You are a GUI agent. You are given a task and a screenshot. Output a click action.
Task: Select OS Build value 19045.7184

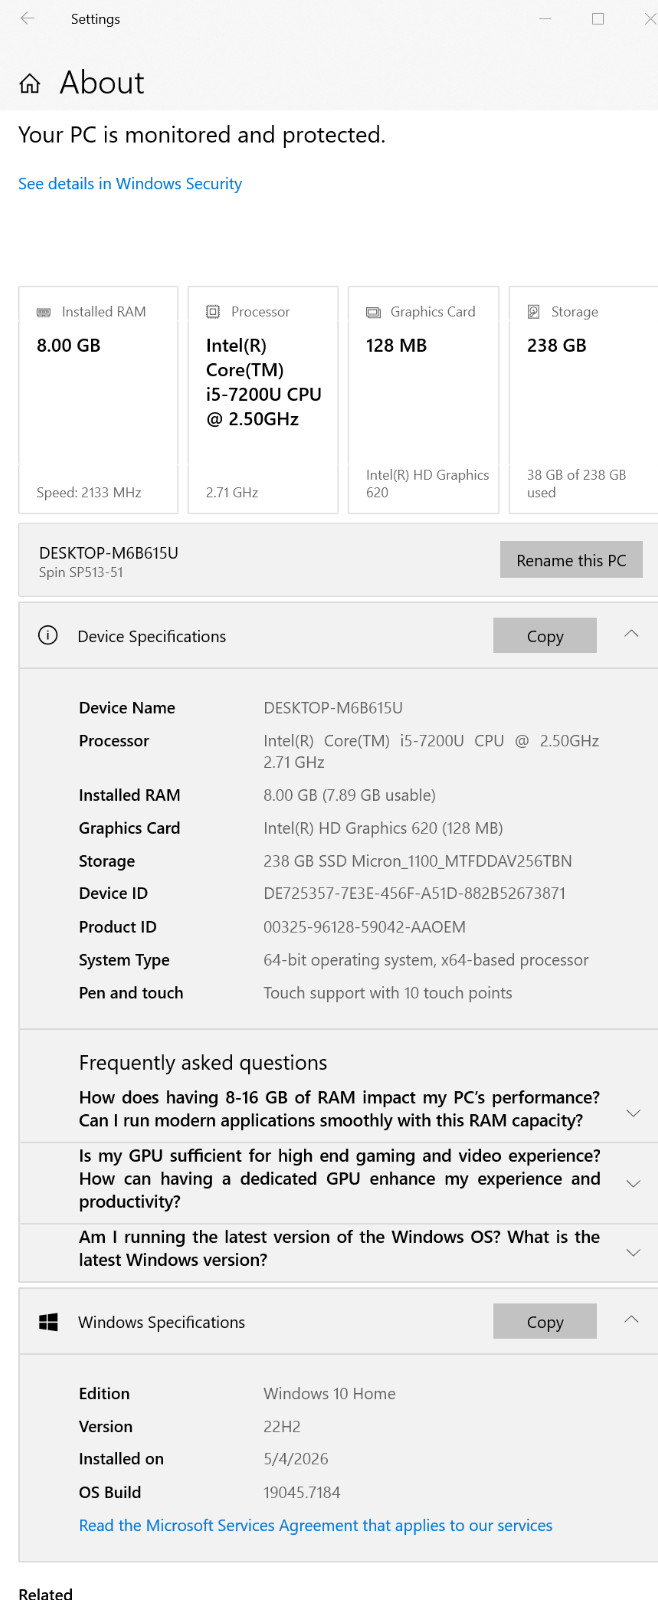click(x=302, y=1492)
